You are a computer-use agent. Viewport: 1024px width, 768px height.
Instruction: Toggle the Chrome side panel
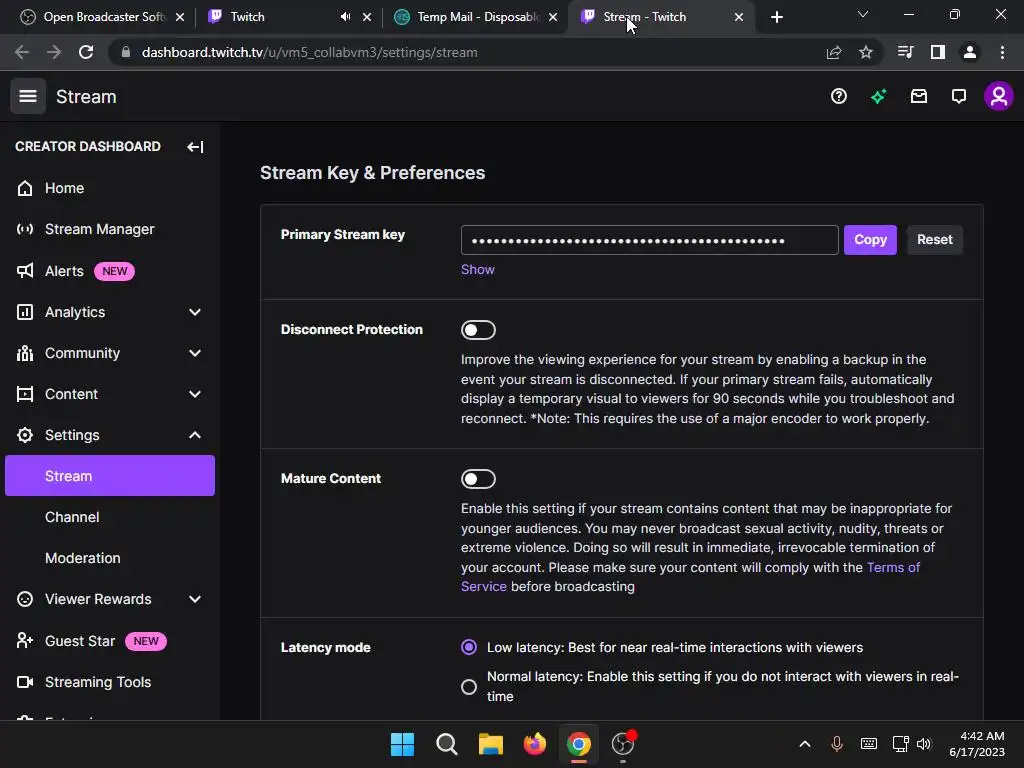pos(938,52)
